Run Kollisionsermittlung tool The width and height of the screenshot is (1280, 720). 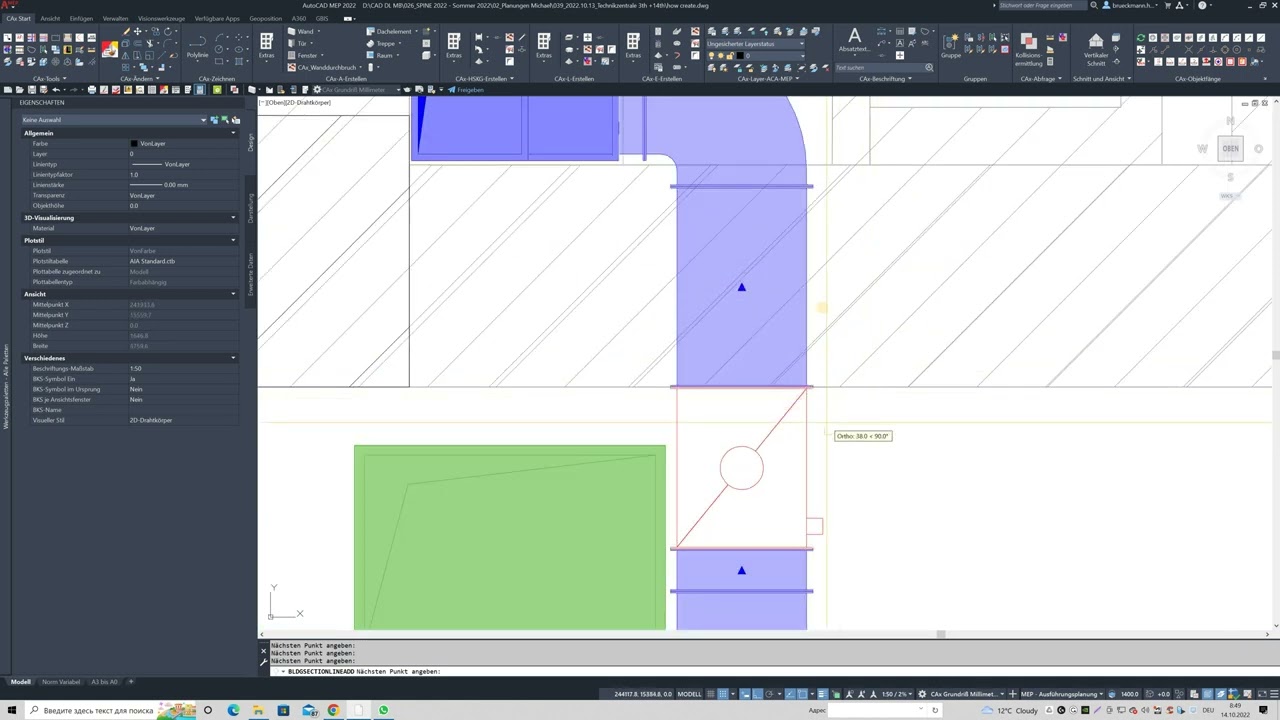1028,48
